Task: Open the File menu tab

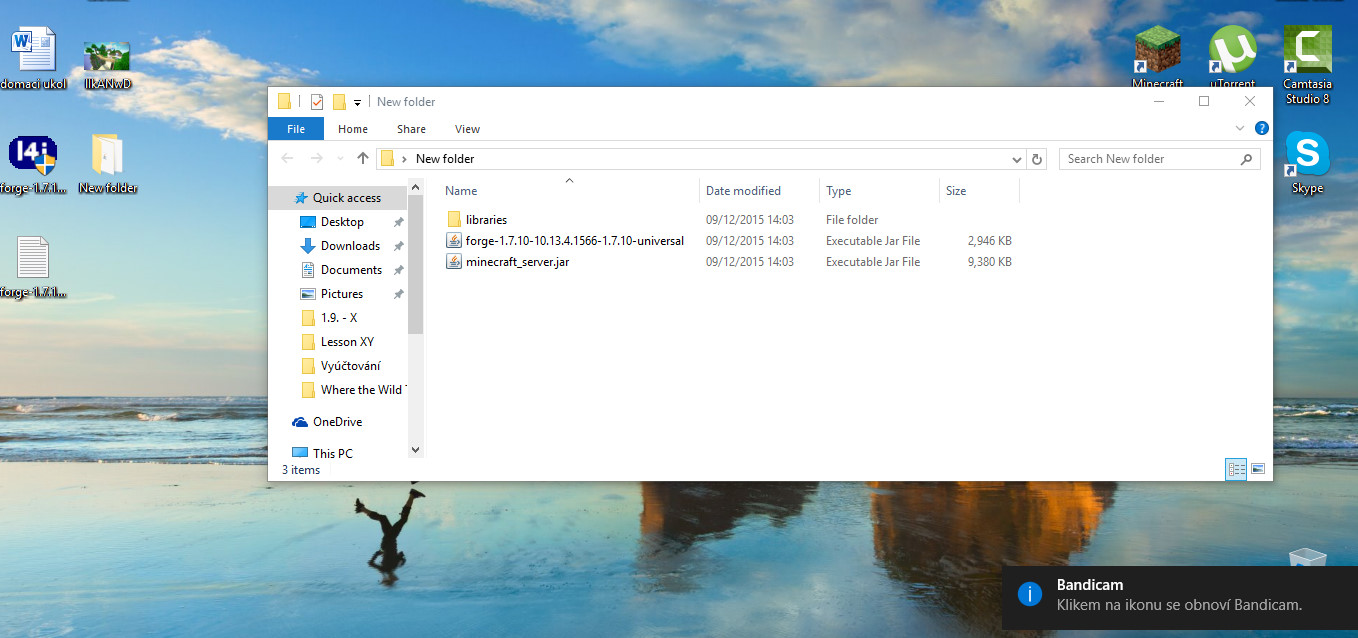Action: coord(296,129)
